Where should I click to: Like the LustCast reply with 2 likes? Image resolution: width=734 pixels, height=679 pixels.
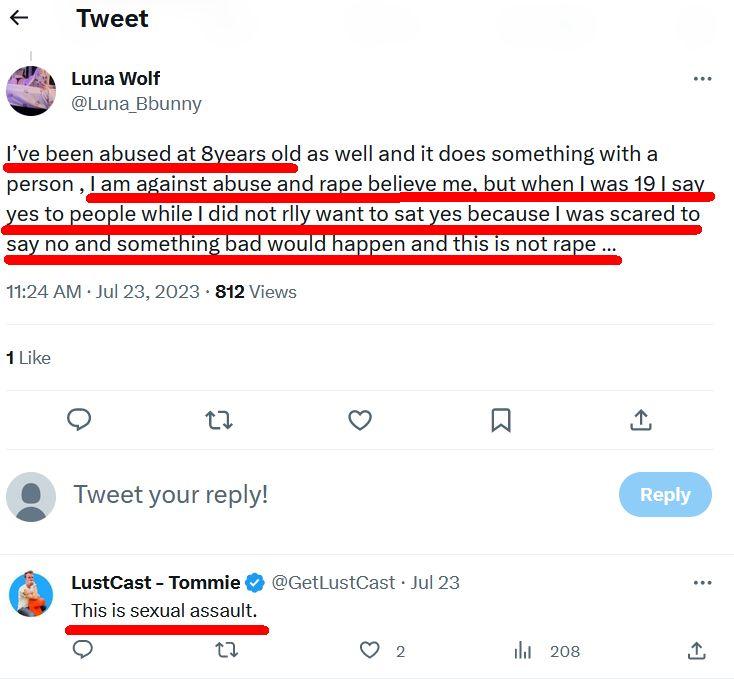(371, 651)
